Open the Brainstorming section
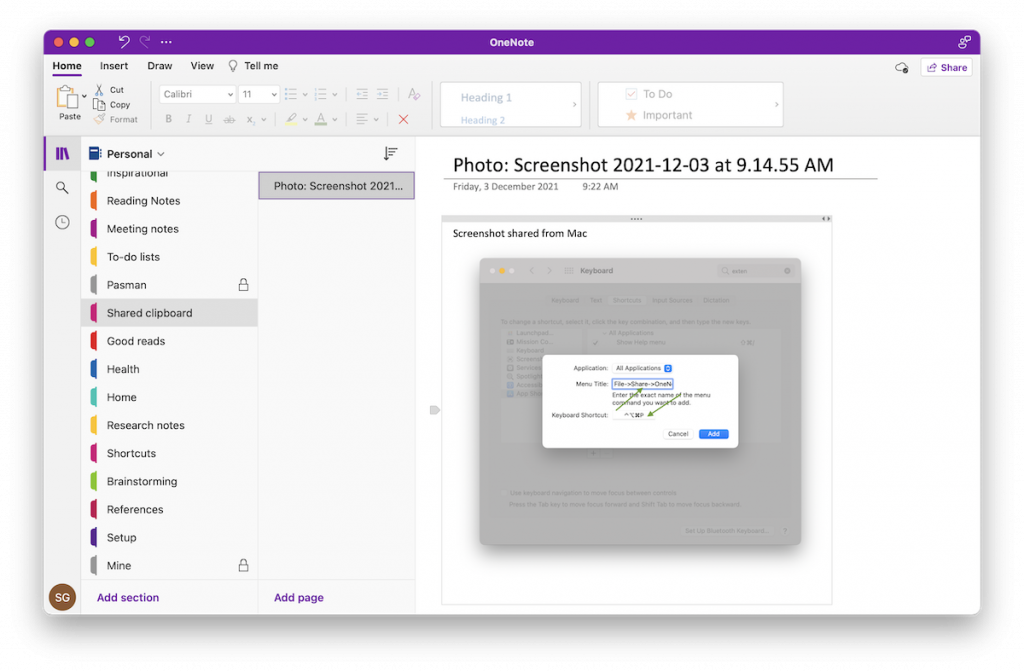The height and width of the screenshot is (672, 1024). click(x=169, y=481)
